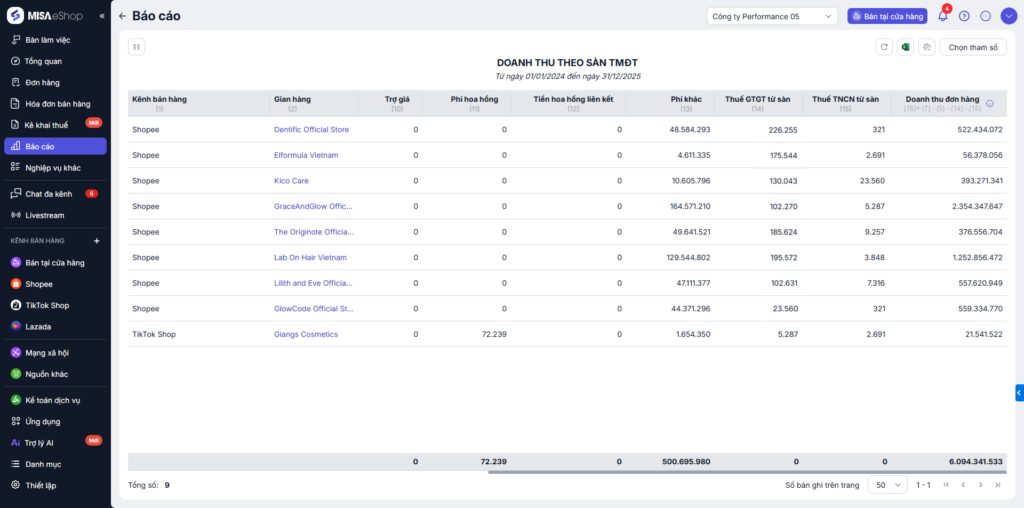Expand the user account menu chevron
1024x508 pixels.
click(x=1008, y=16)
